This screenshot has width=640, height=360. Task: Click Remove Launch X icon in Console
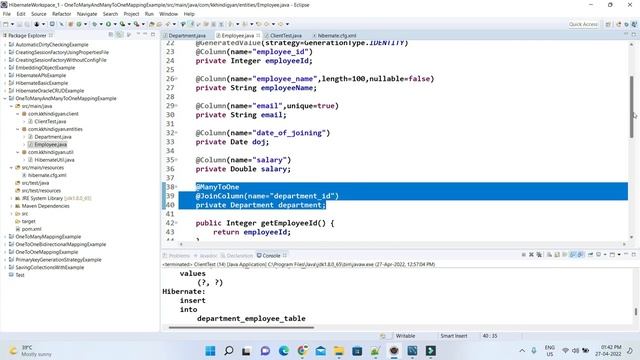pyautogui.click(x=531, y=255)
